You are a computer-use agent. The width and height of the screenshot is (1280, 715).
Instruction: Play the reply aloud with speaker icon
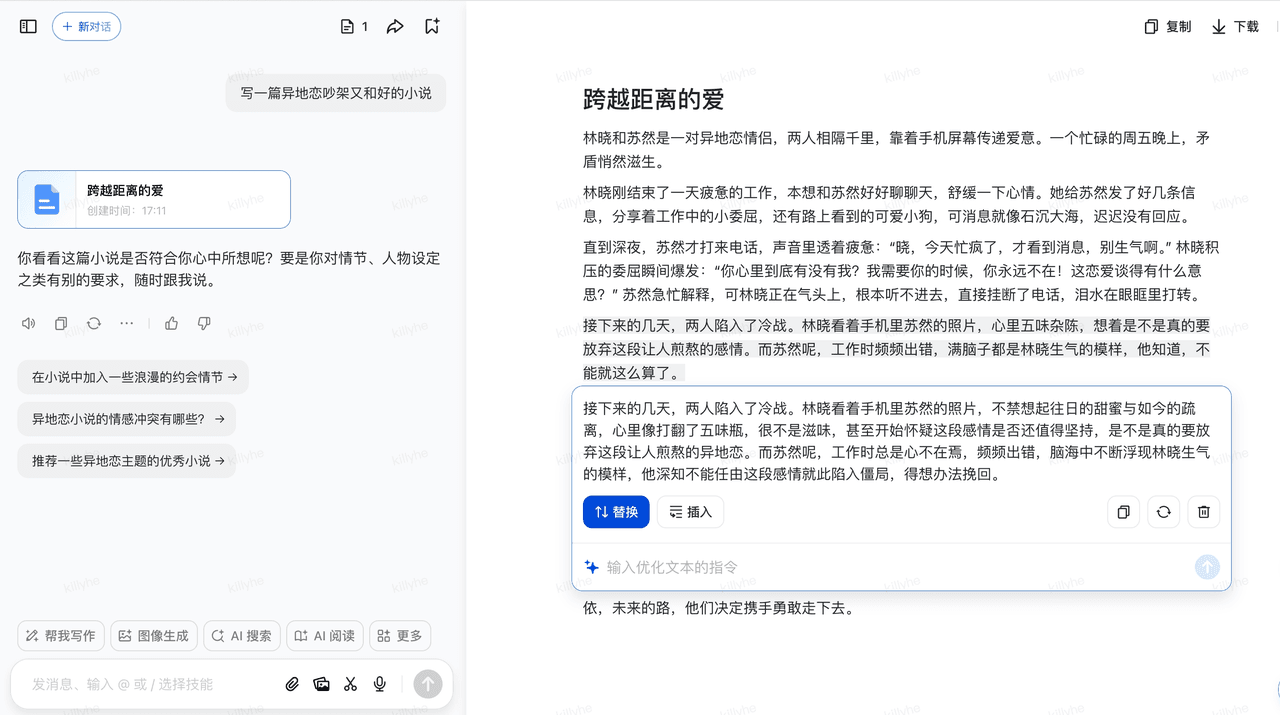click(28, 323)
